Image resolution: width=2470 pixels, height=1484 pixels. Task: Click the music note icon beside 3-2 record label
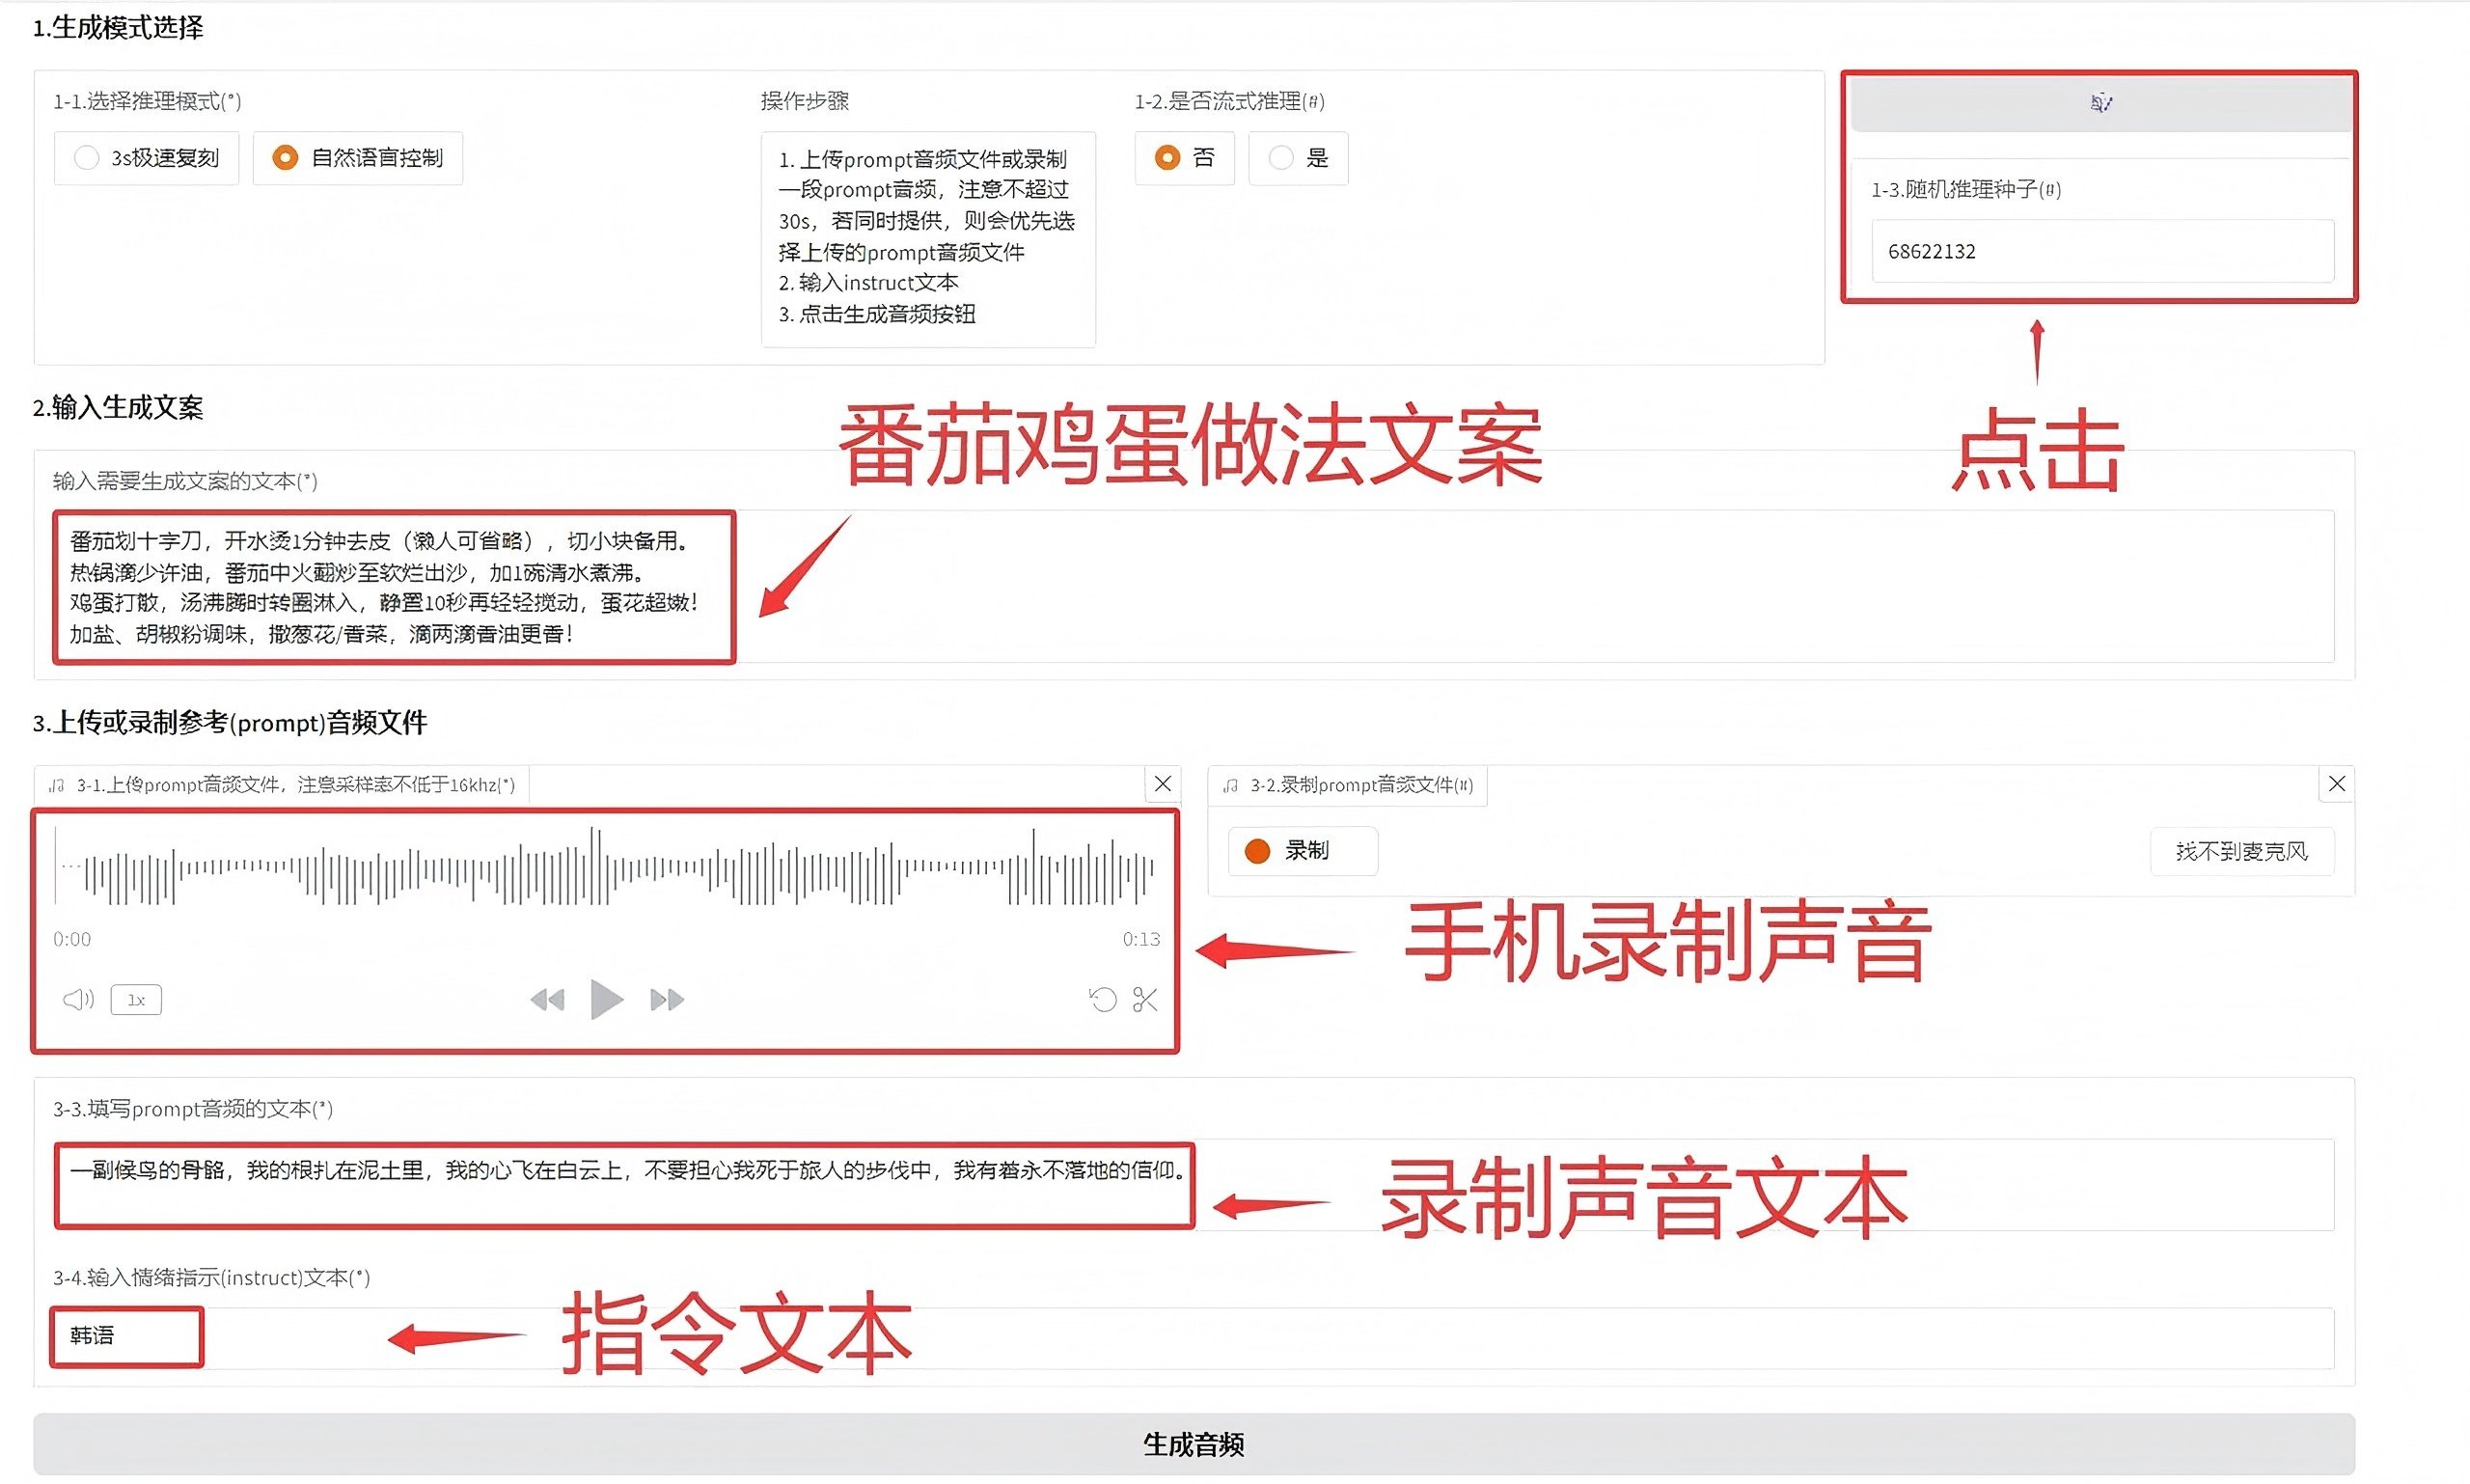click(x=1230, y=786)
